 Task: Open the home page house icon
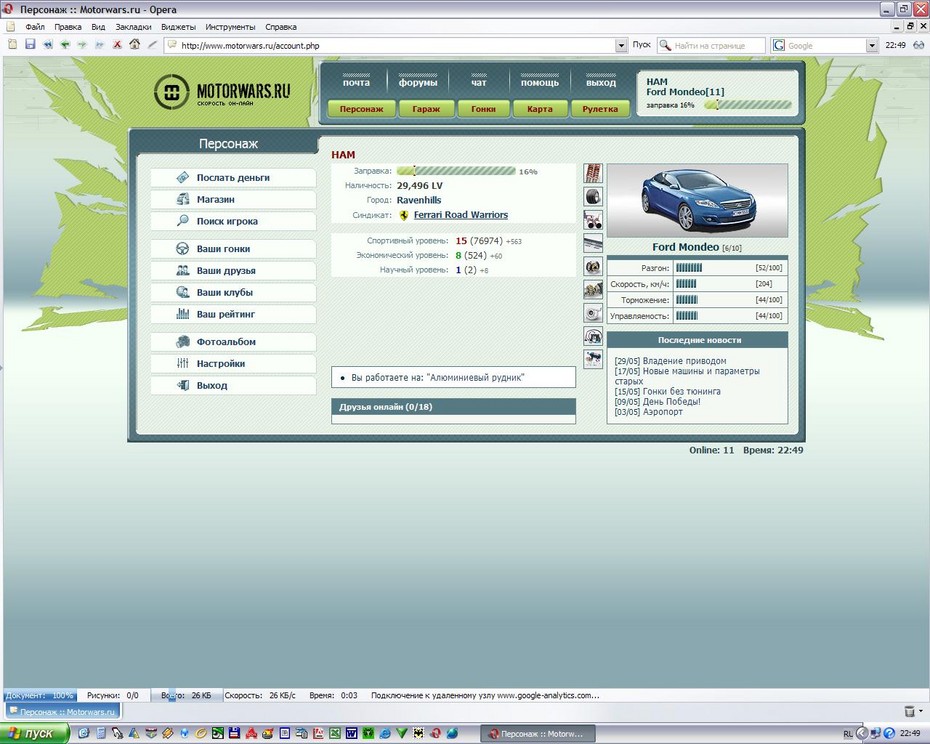[135, 44]
